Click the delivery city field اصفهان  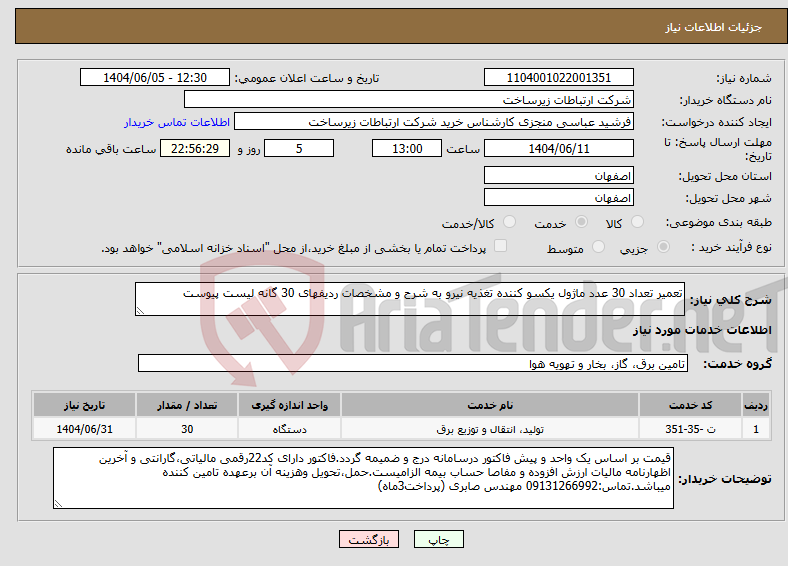(558, 198)
